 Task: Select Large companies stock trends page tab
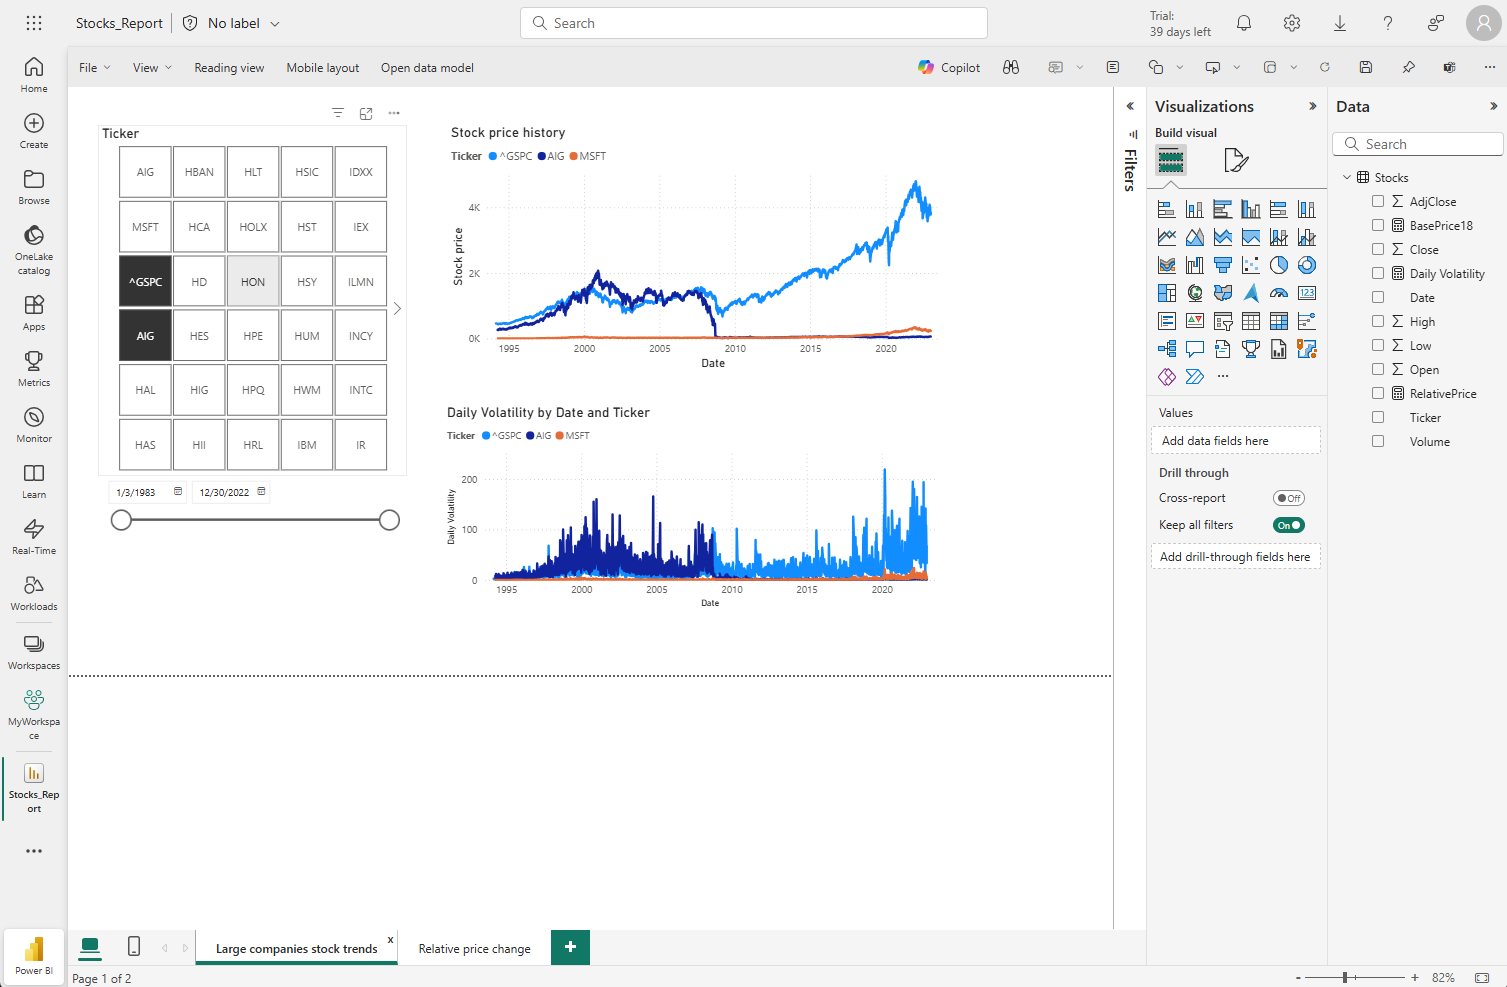coord(297,949)
